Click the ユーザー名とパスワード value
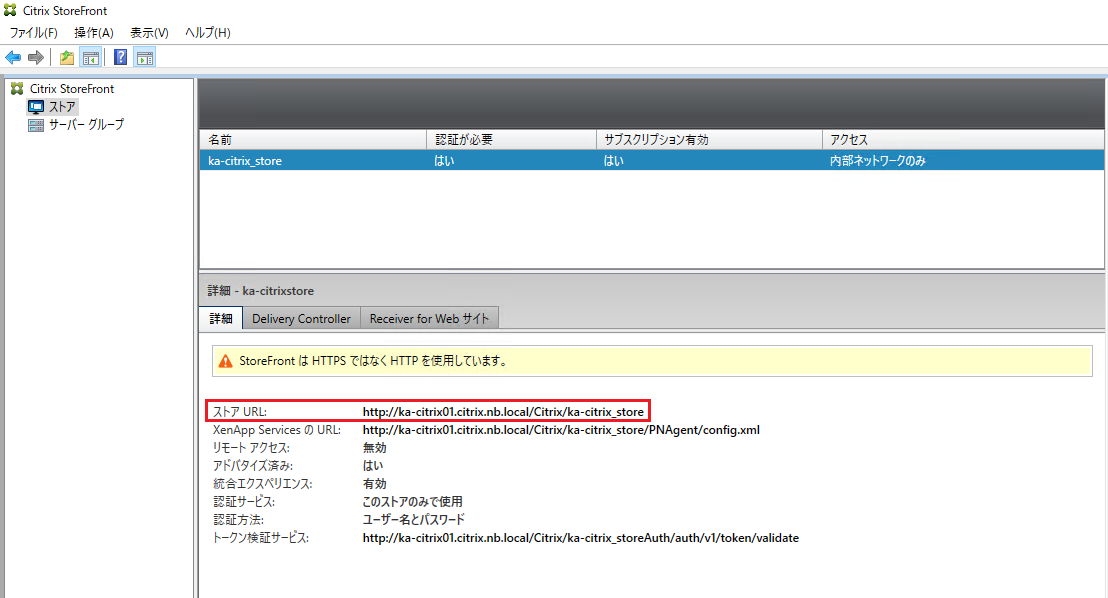The height and width of the screenshot is (598, 1108). click(x=414, y=520)
